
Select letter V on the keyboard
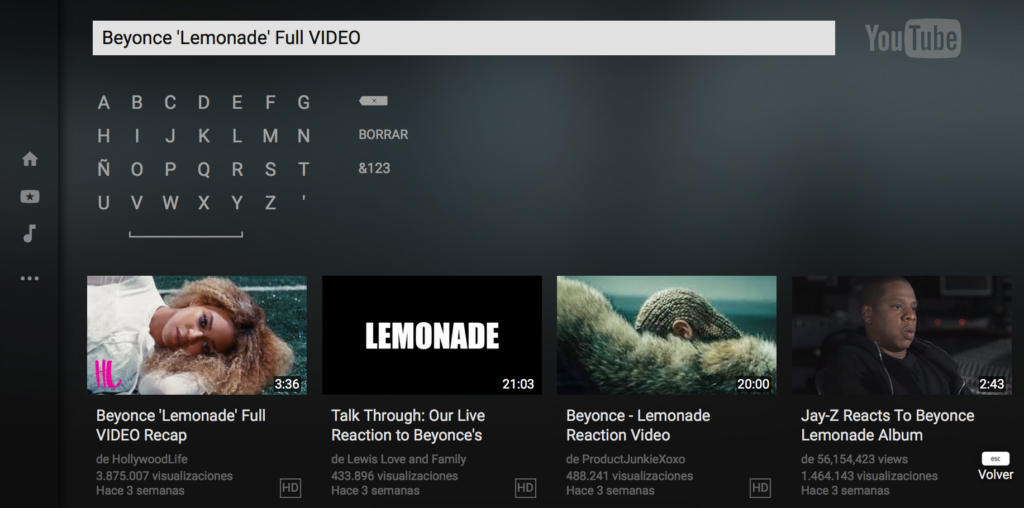(136, 203)
